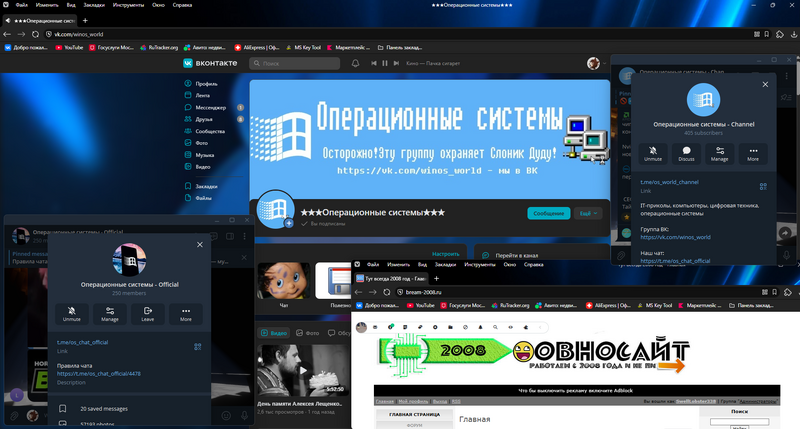The image size is (800, 429).
Task: Pause the VK music player
Action: pos(385,63)
